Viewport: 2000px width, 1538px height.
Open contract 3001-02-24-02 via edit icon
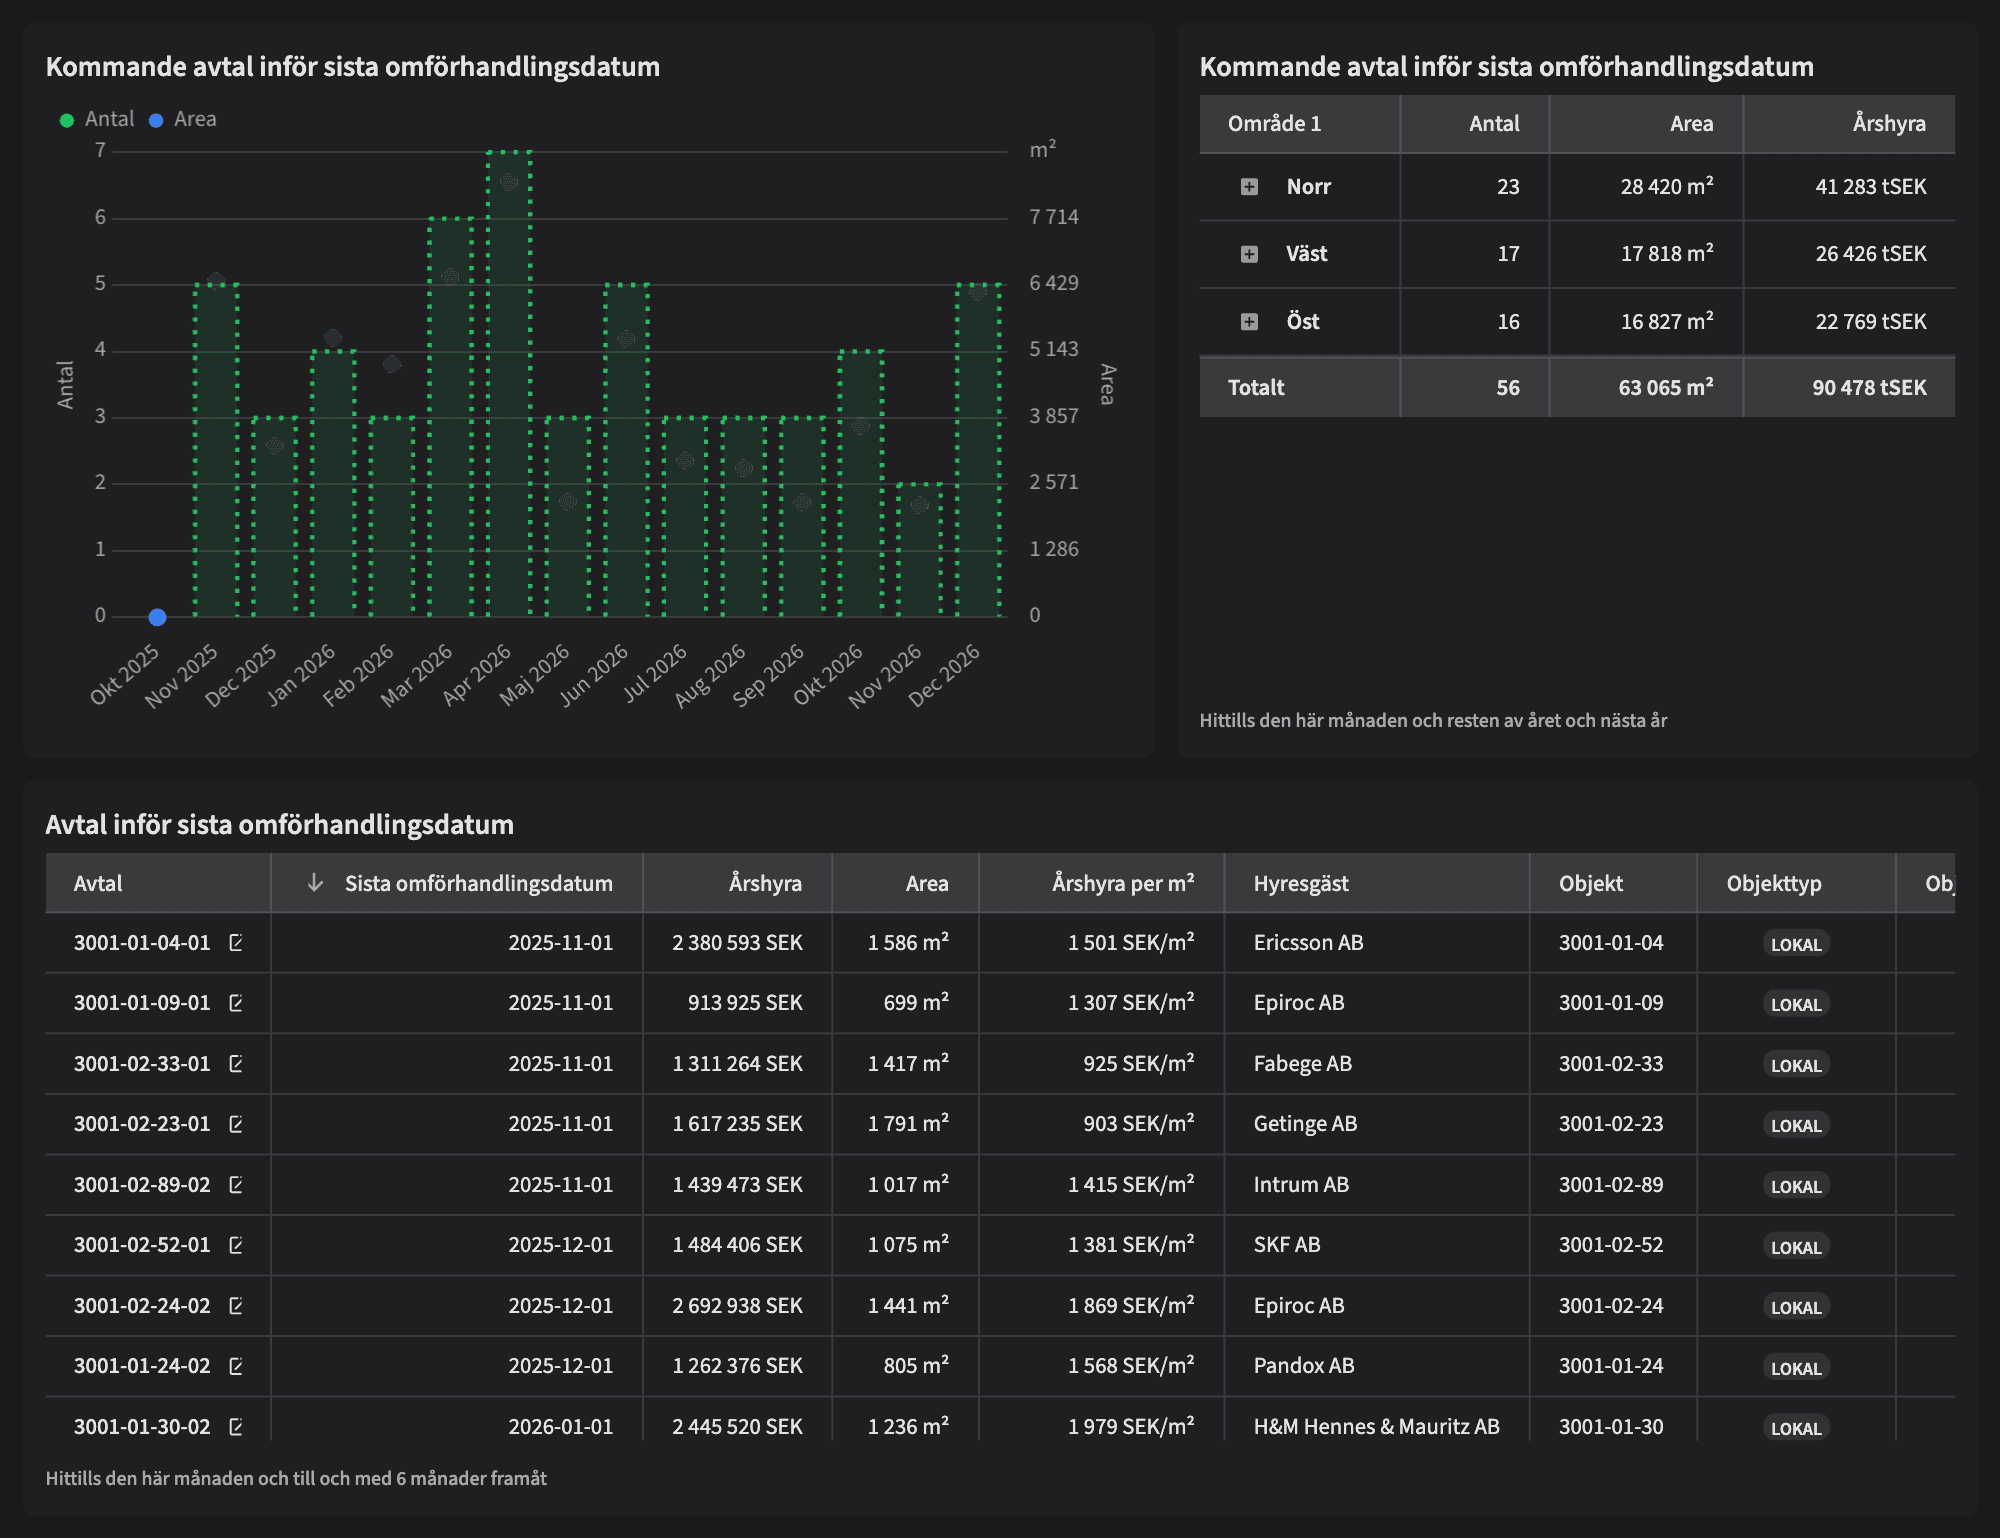tap(236, 1306)
